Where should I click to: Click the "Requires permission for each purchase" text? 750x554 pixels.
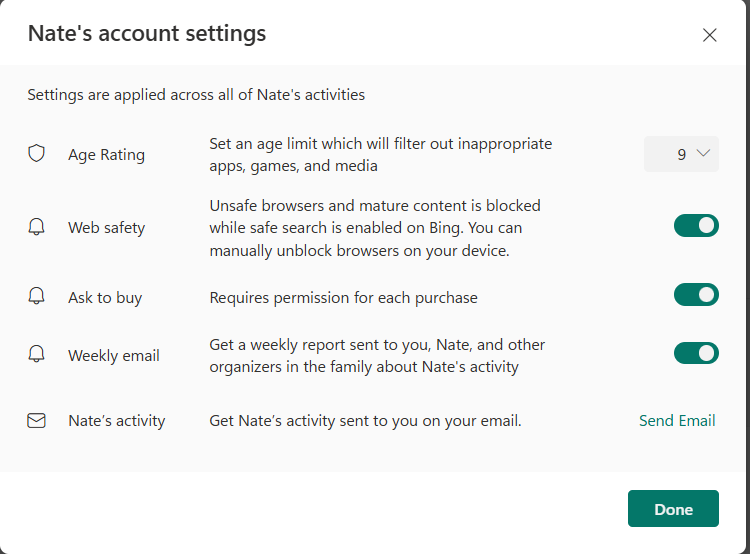(x=343, y=298)
